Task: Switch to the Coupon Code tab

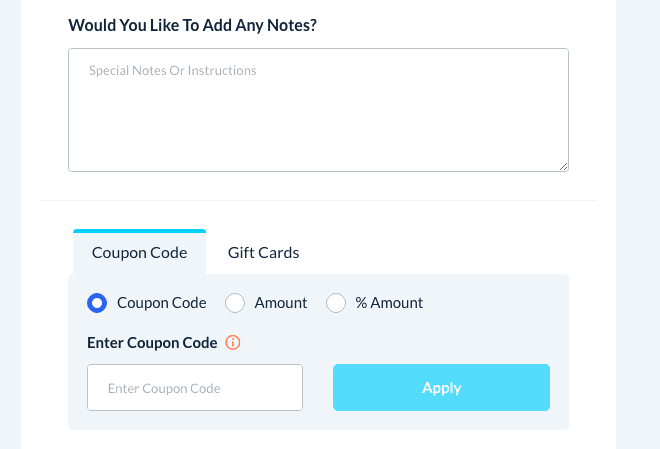Action: 139,253
